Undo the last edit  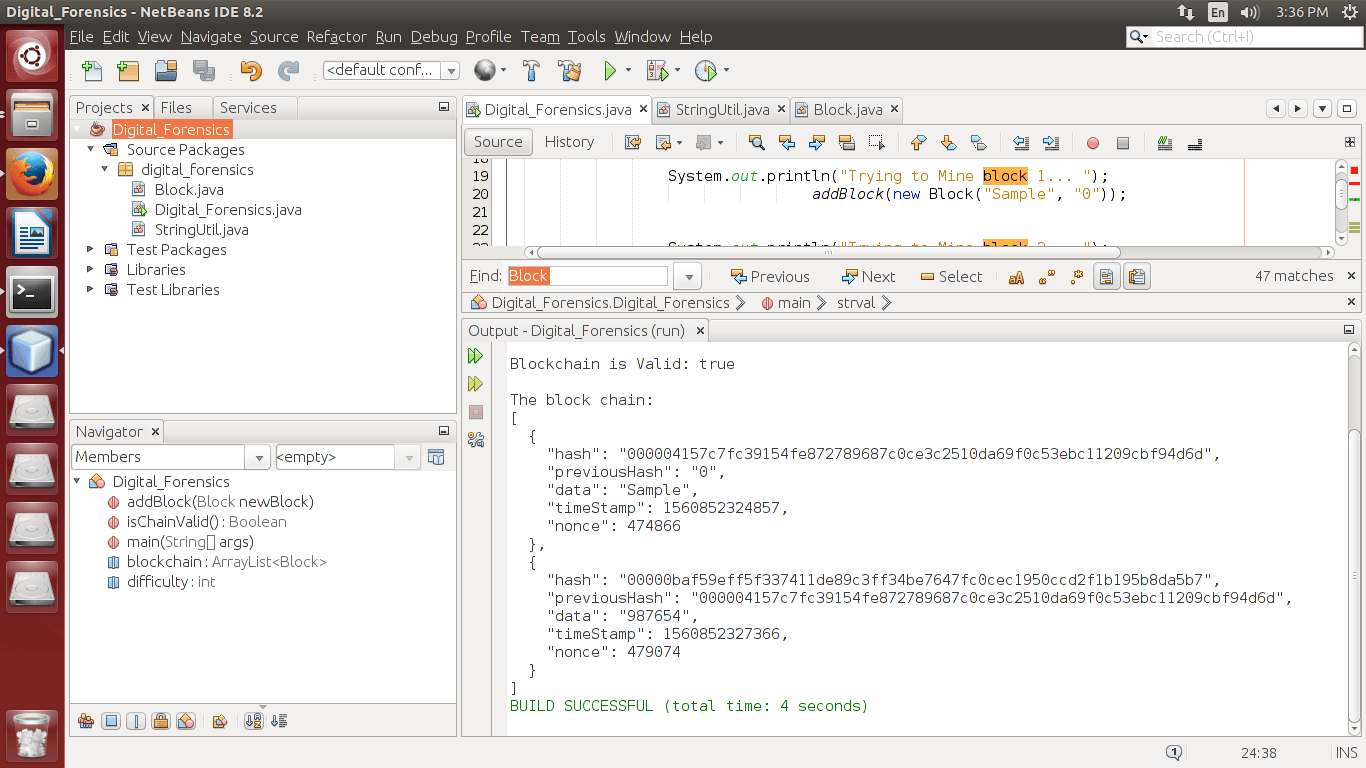tap(251, 71)
